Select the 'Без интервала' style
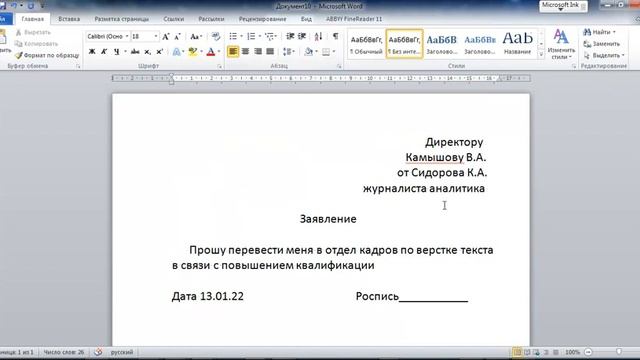The width and height of the screenshot is (640, 360). [404, 44]
